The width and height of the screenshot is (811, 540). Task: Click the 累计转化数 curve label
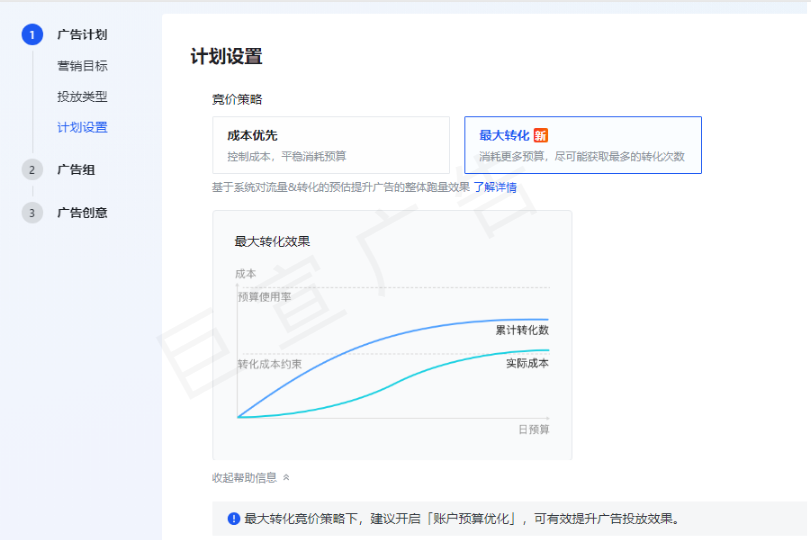click(522, 330)
